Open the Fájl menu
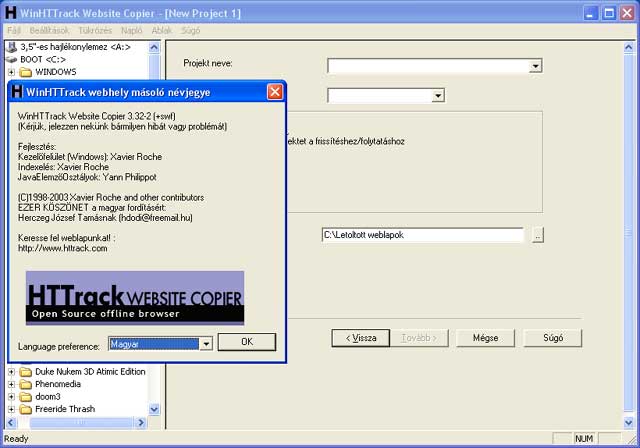The image size is (640, 448). 14,31
